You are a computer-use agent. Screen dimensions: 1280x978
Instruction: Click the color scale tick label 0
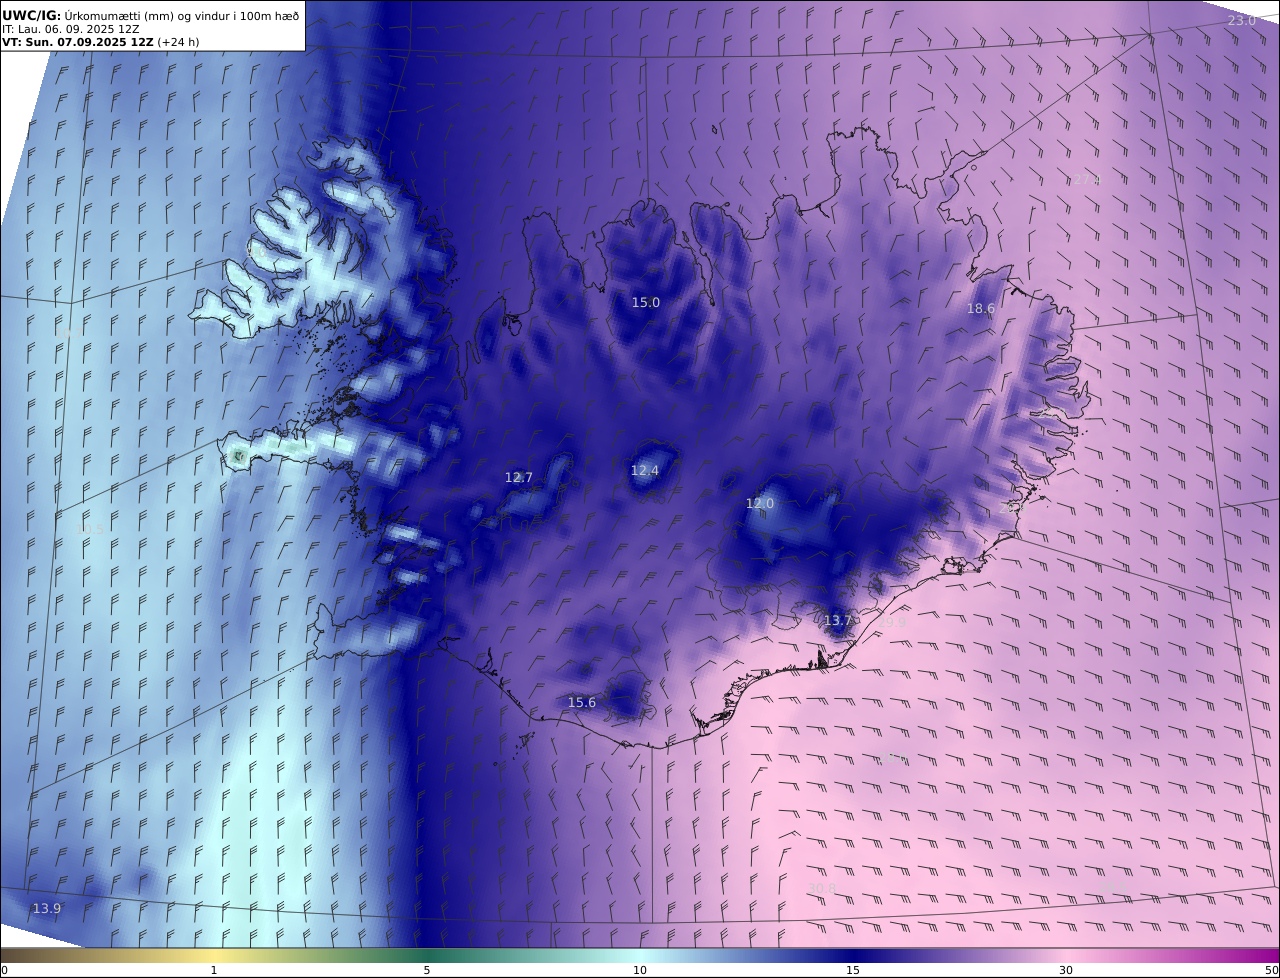[x=4, y=970]
